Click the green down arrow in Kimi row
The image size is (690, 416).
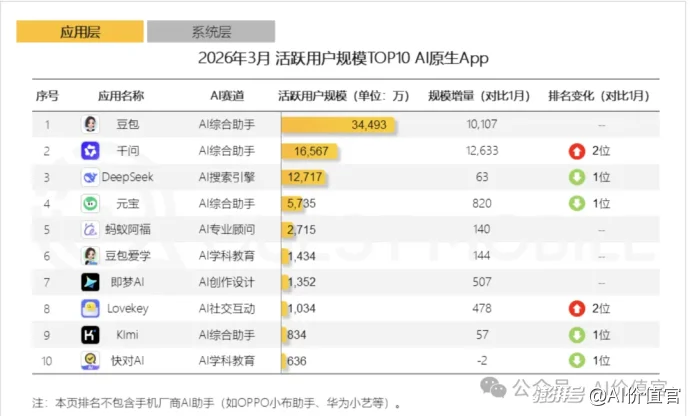click(x=577, y=335)
